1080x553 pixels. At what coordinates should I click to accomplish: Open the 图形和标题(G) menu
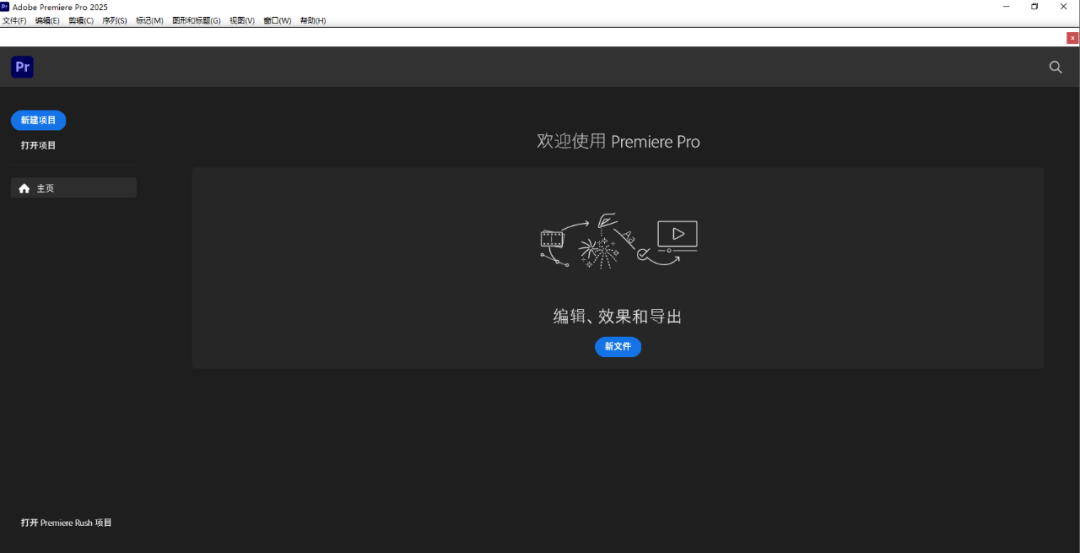[x=196, y=21]
